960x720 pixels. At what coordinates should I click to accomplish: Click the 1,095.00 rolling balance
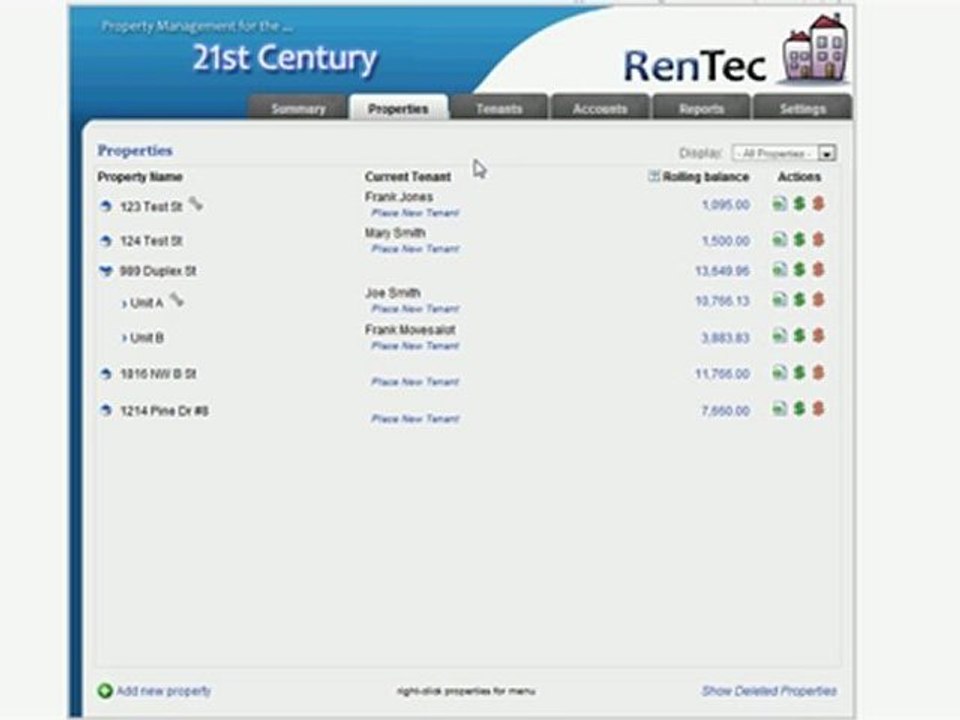pos(726,204)
